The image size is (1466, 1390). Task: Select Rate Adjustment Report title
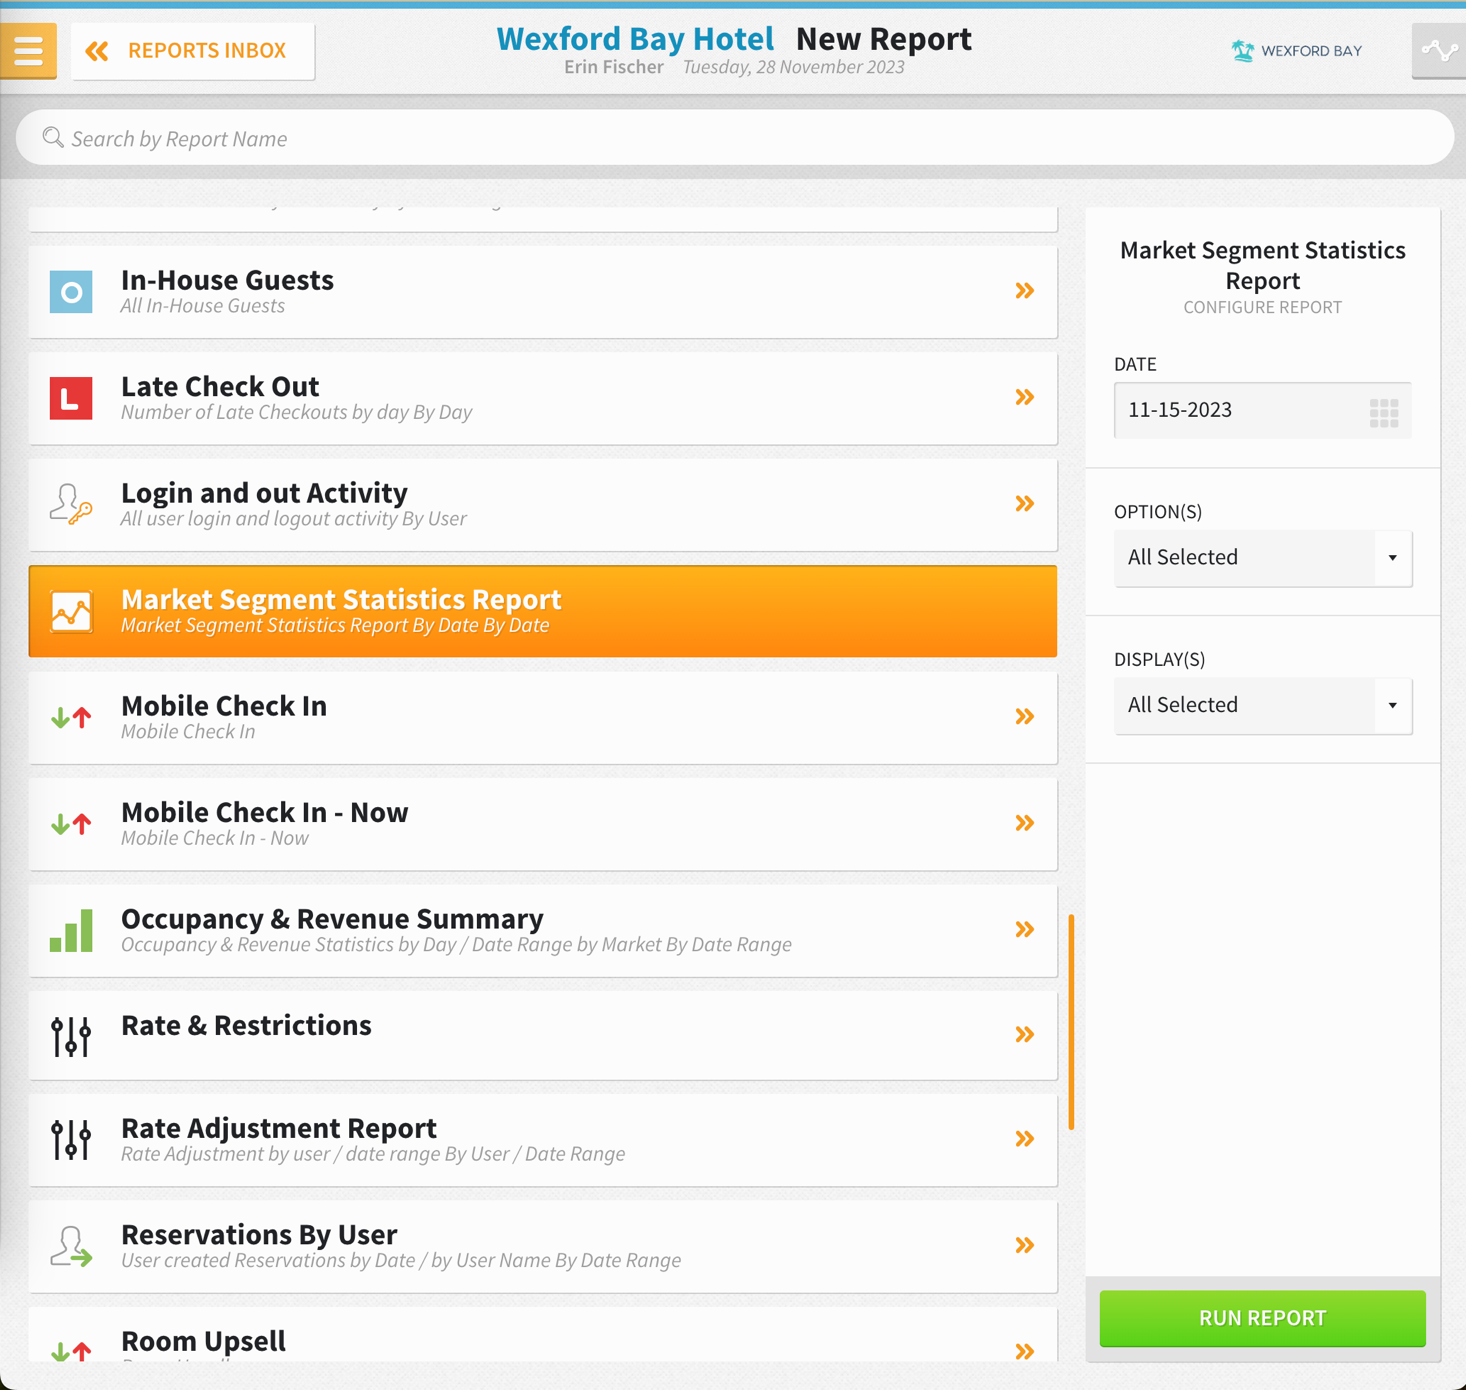[279, 1128]
